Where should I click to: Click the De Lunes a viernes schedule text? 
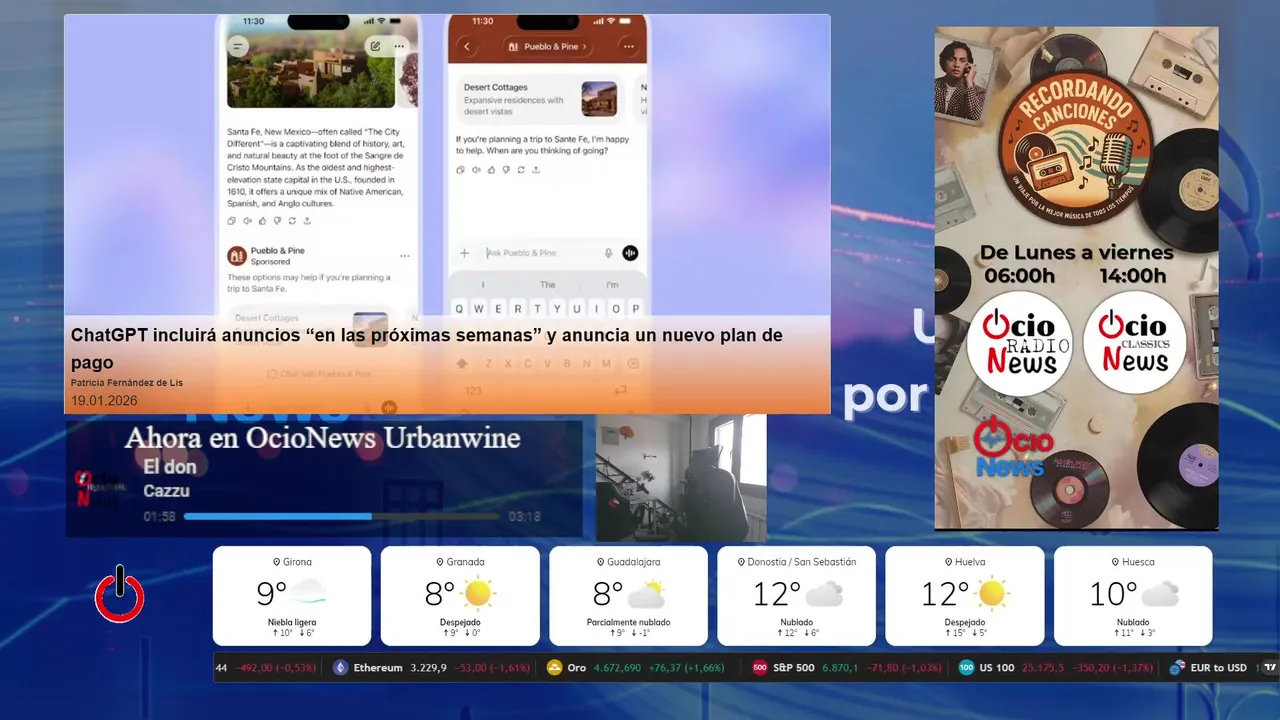coord(1077,252)
